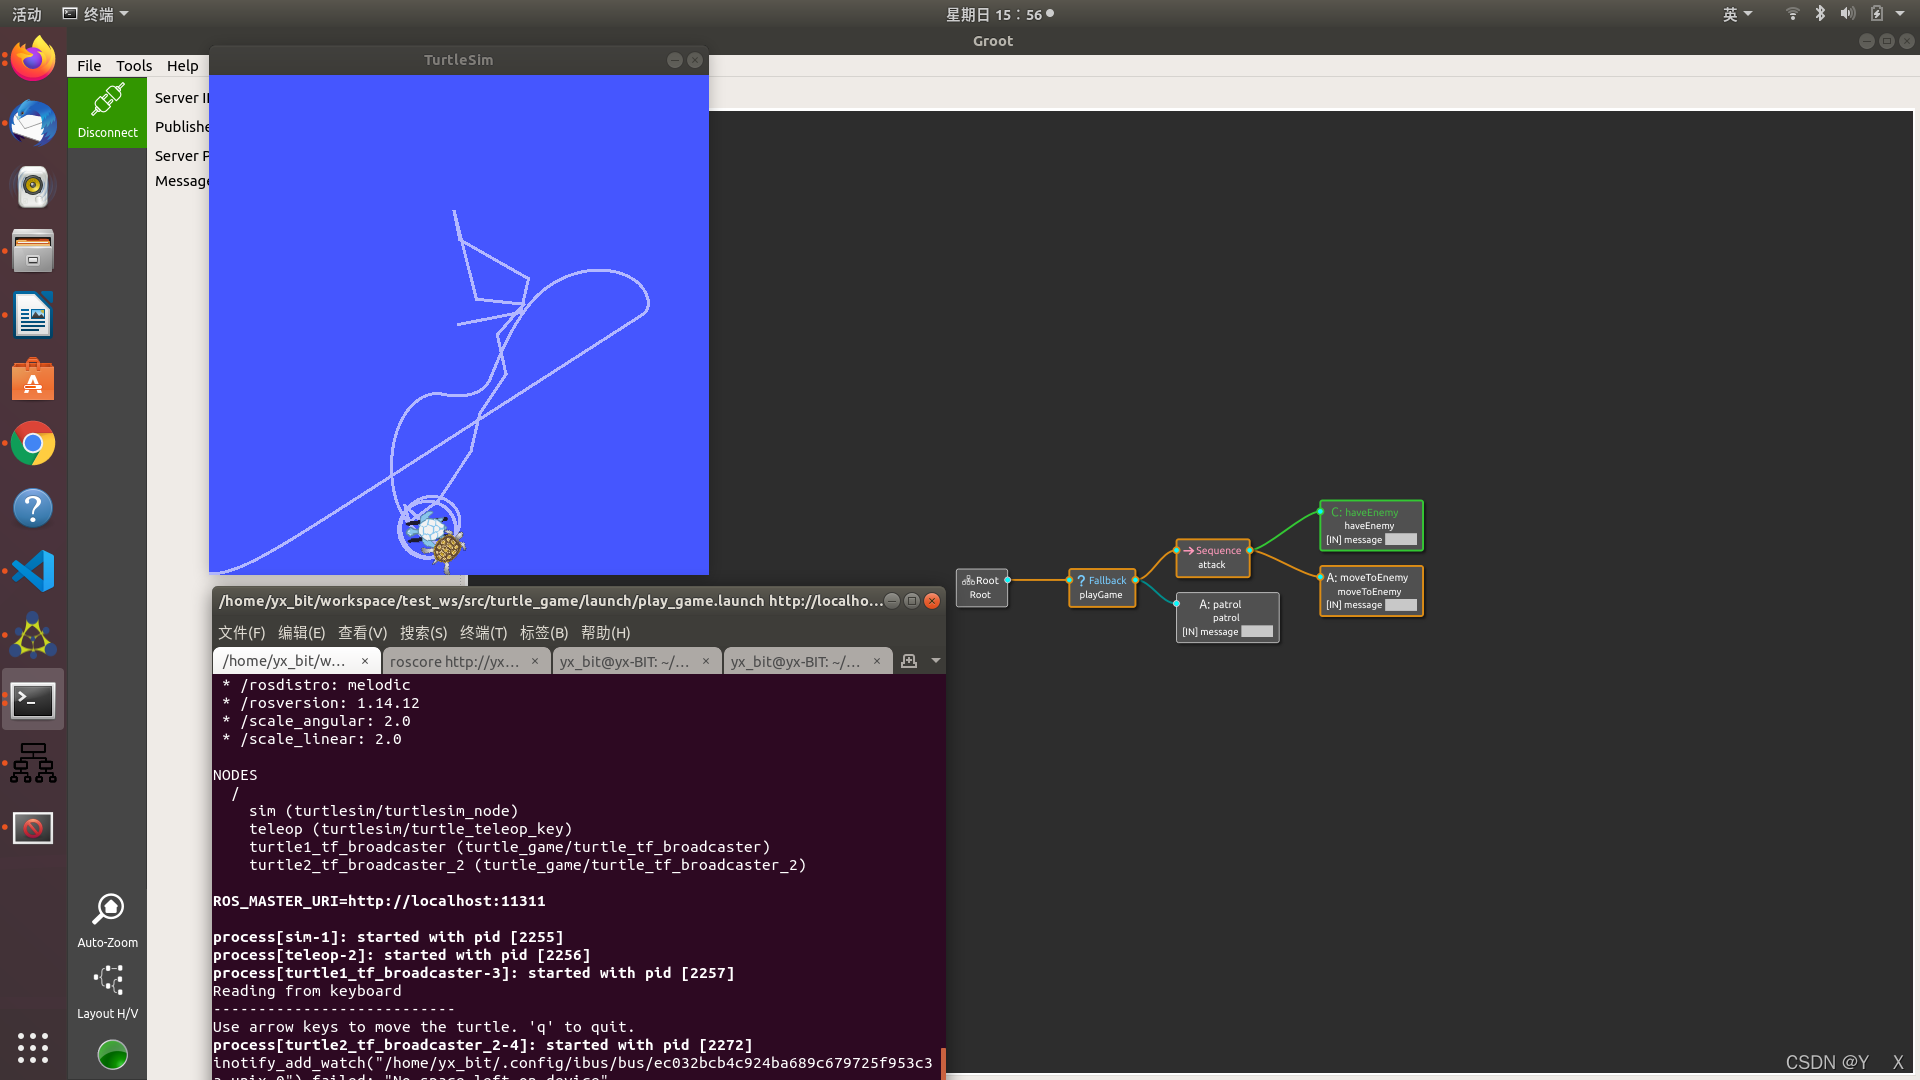The image size is (1920, 1080).
Task: Click the Disconnect plug icon in Groot
Action: (107, 101)
